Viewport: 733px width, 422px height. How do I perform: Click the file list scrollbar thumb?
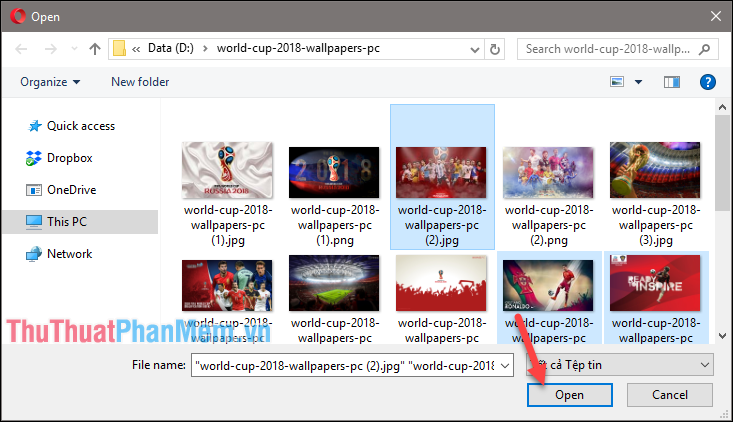pyautogui.click(x=723, y=164)
